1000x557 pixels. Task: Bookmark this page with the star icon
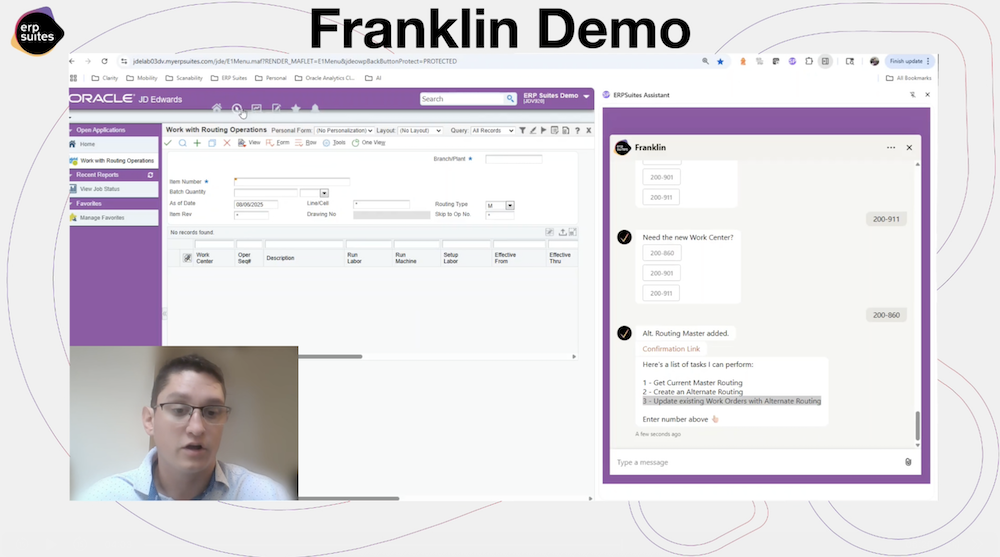coord(720,61)
